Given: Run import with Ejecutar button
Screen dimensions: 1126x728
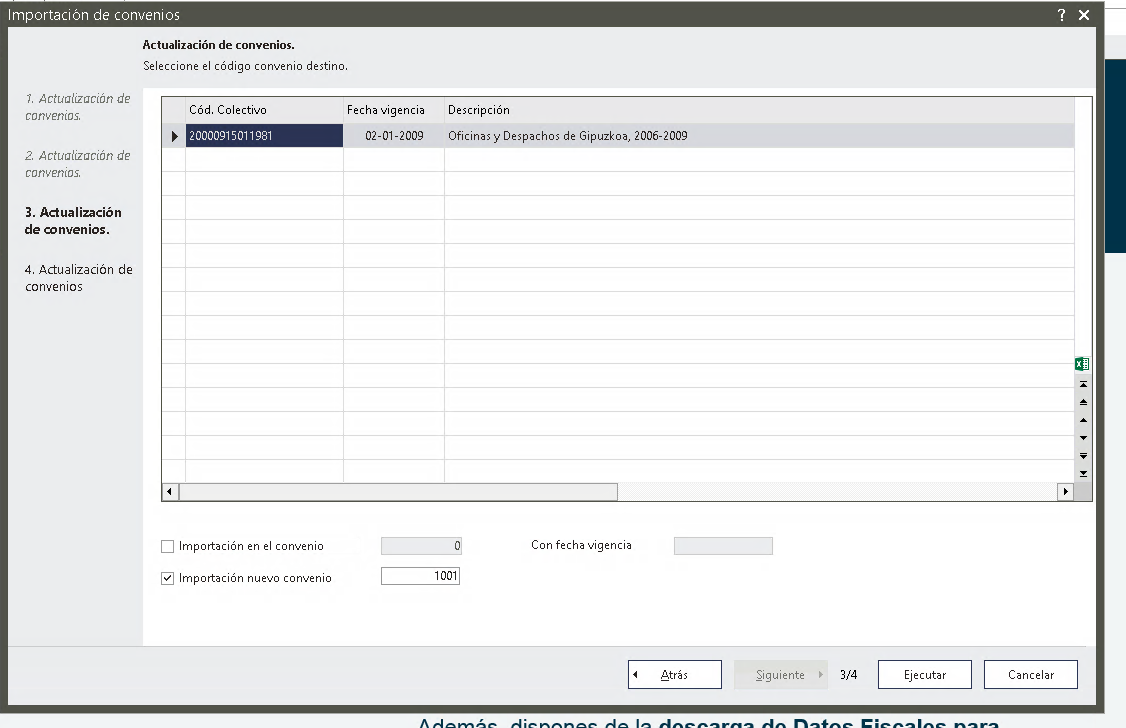Looking at the screenshot, I should pos(924,675).
